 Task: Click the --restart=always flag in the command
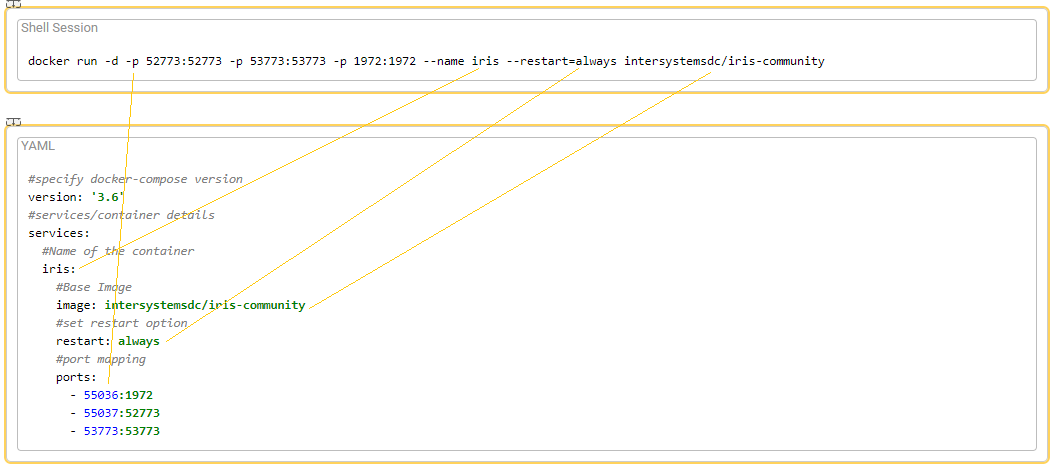[x=561, y=61]
